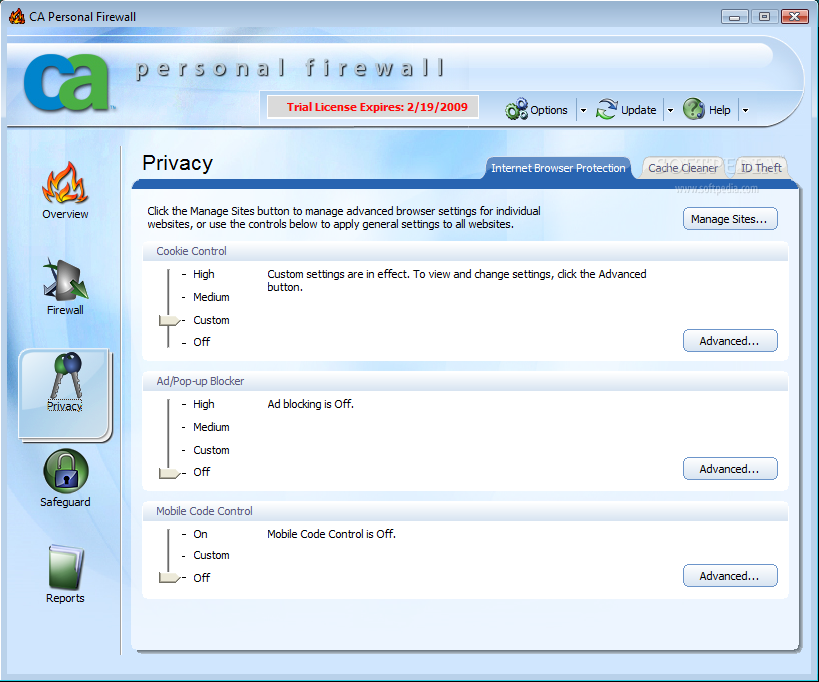
Task: Open the Firewall section icon
Action: 65,280
